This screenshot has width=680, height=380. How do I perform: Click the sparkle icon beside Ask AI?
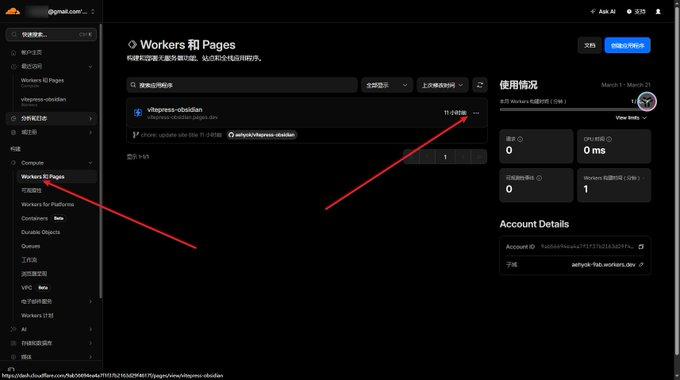coord(593,12)
